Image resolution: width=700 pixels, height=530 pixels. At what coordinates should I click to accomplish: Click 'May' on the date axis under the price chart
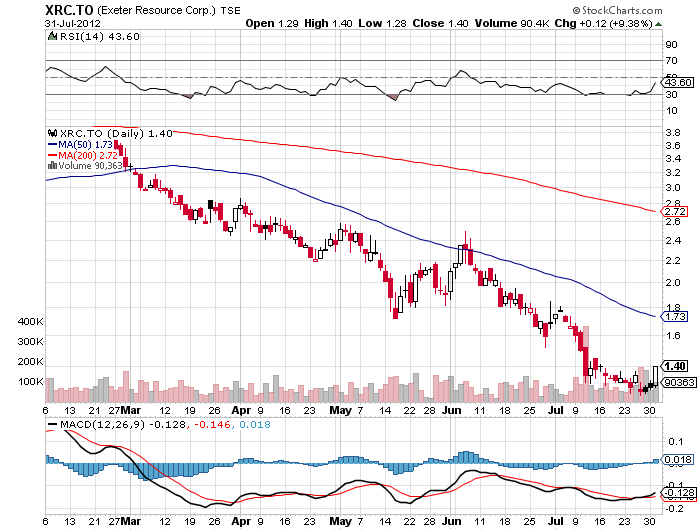click(341, 410)
